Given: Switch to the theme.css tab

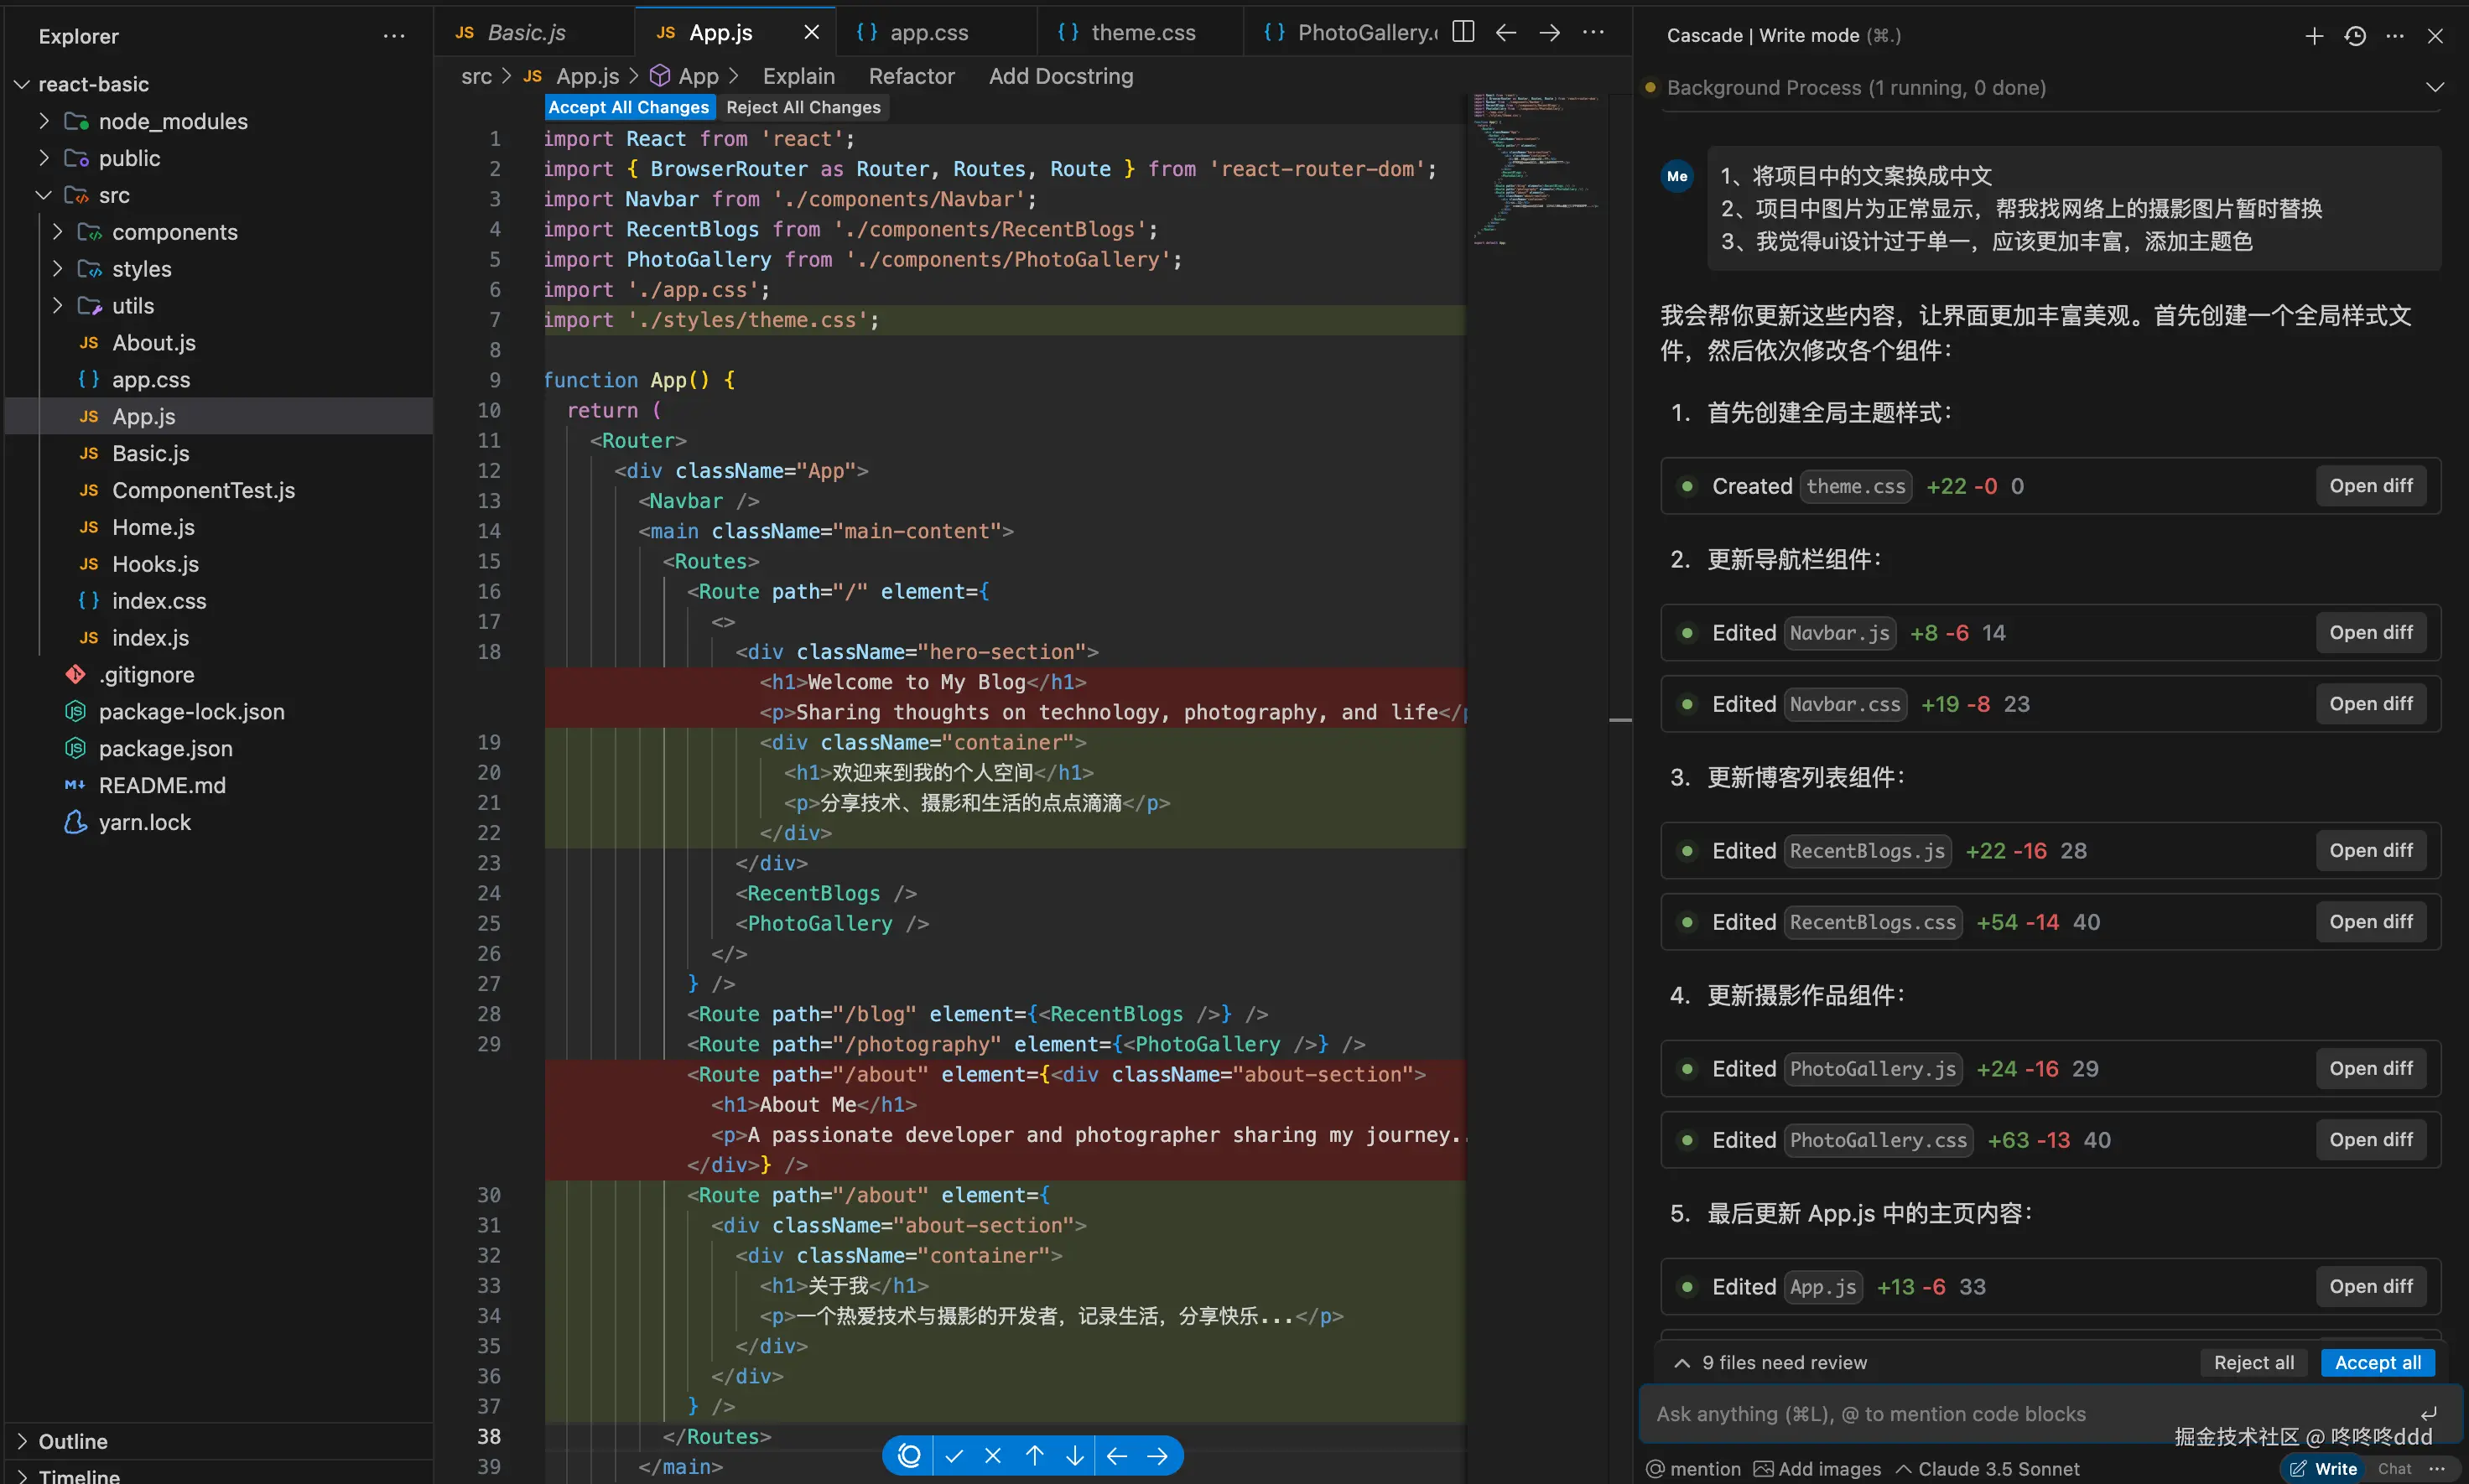Looking at the screenshot, I should 1141,31.
